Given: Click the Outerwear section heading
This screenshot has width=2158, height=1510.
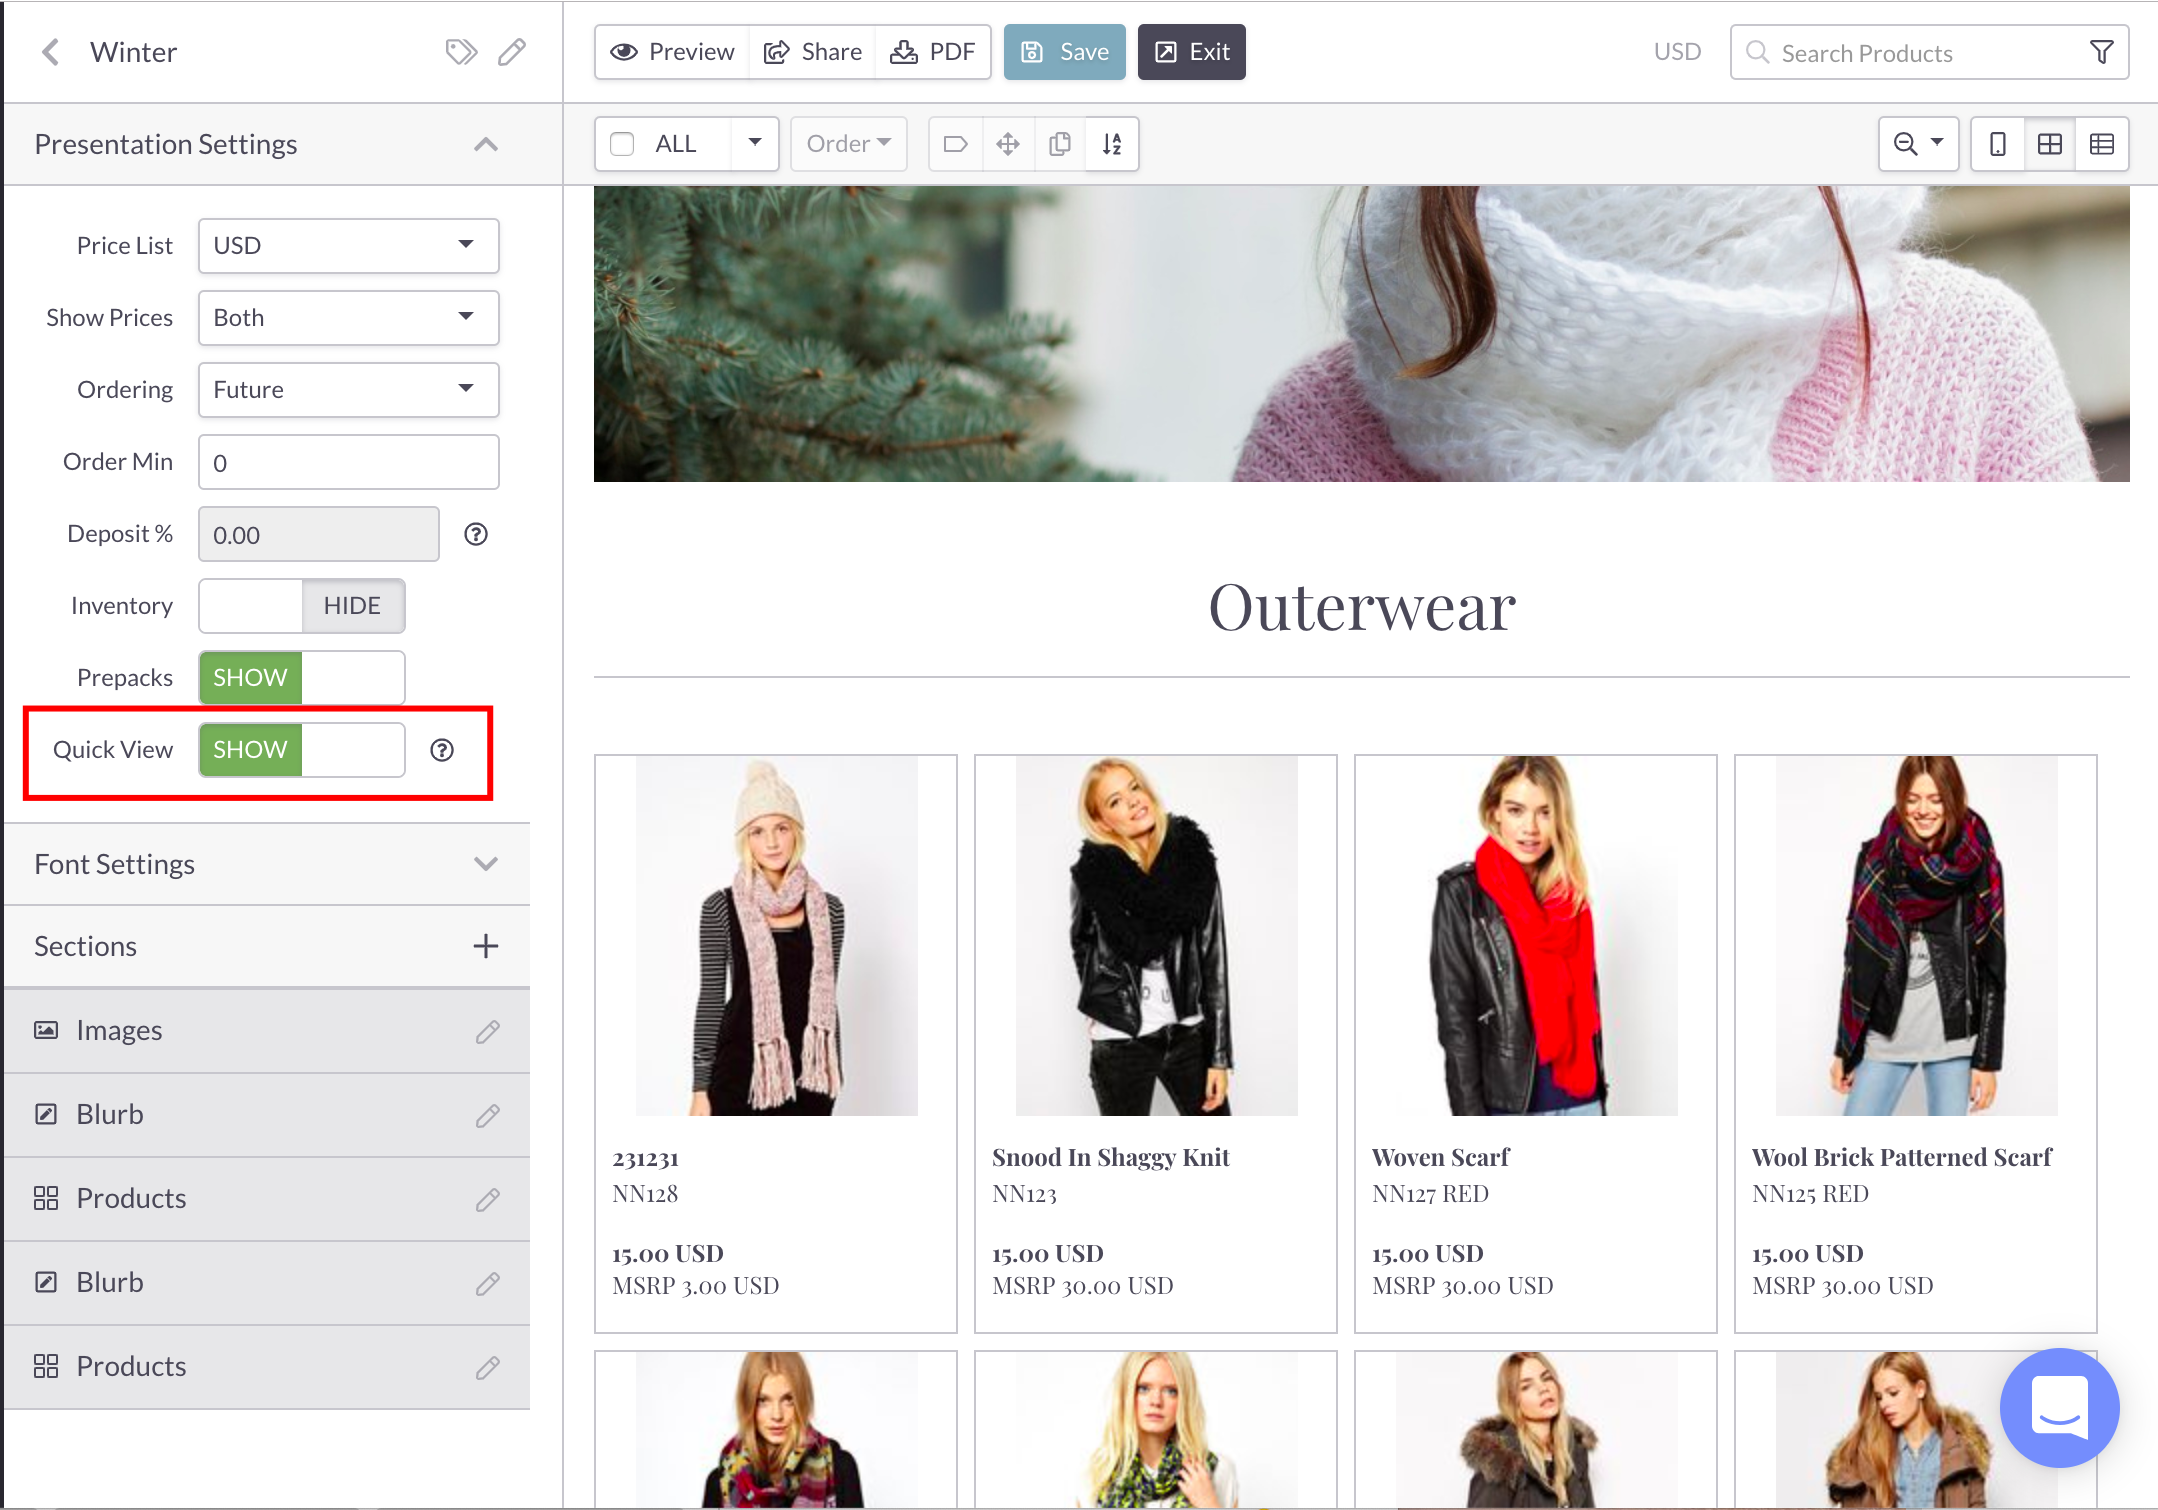Looking at the screenshot, I should click(x=1362, y=607).
